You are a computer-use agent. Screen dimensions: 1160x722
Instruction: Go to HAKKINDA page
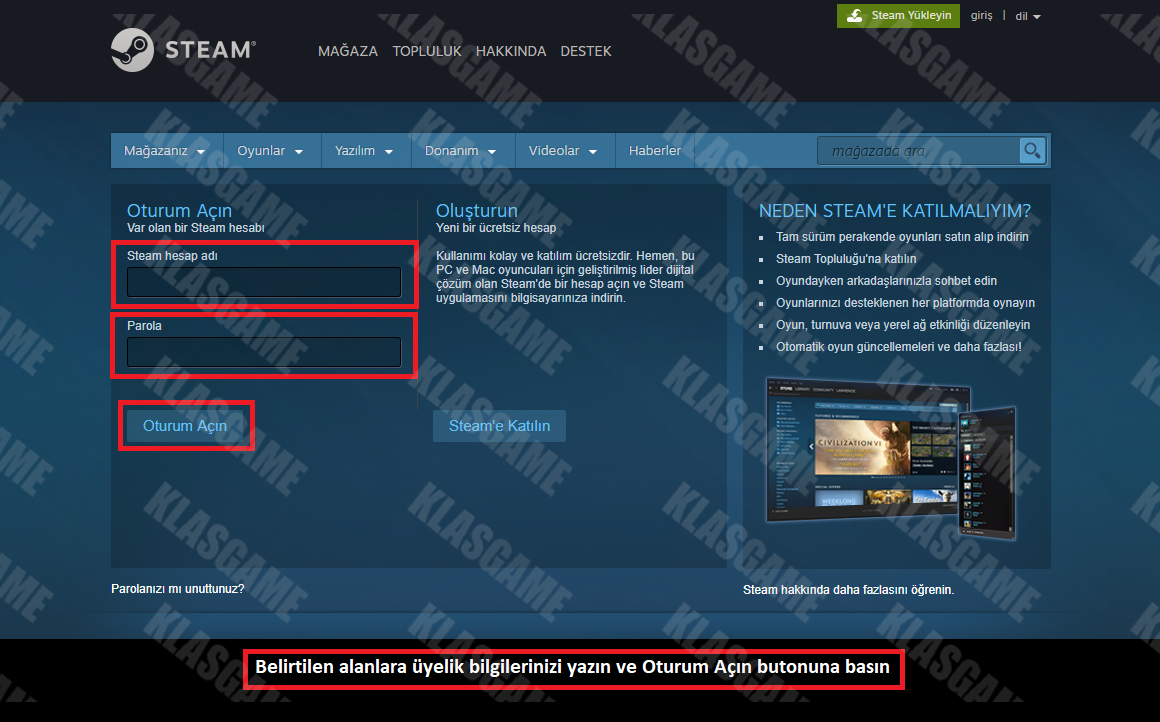pos(511,51)
